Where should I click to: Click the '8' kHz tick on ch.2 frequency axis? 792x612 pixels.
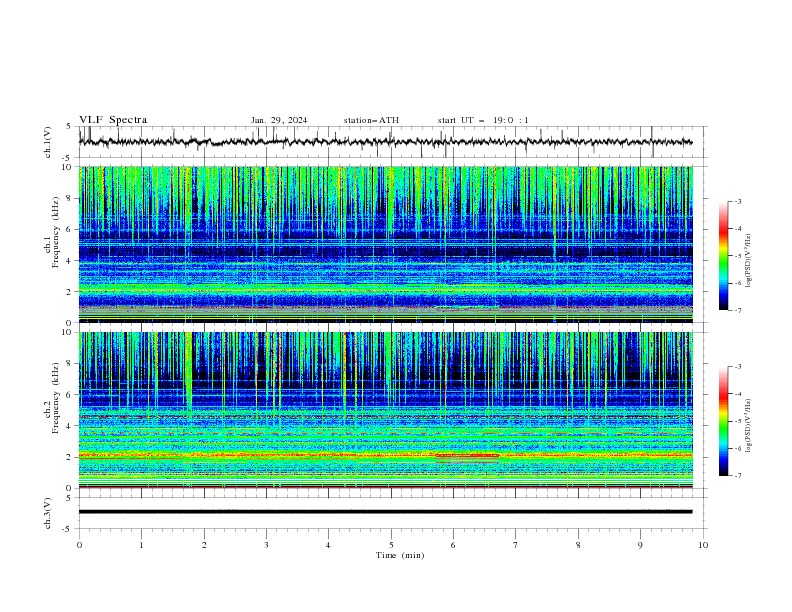click(x=71, y=364)
